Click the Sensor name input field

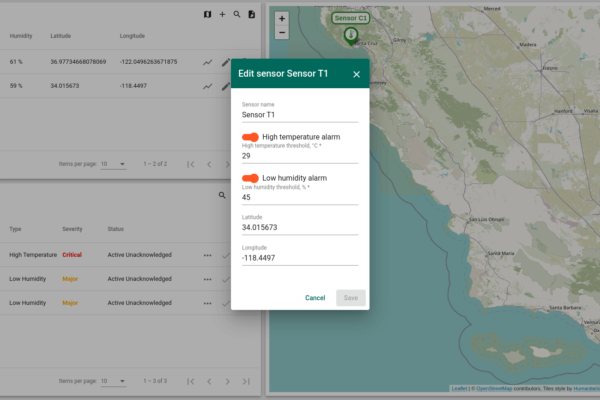[300, 114]
